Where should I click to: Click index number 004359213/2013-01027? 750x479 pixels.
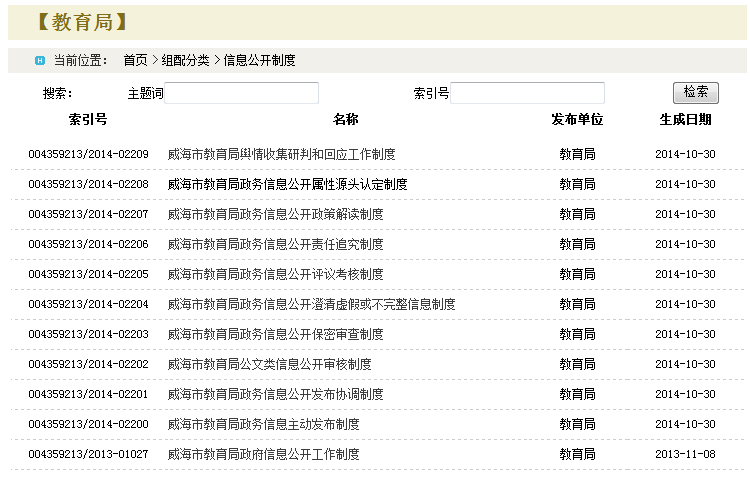pyautogui.click(x=88, y=454)
